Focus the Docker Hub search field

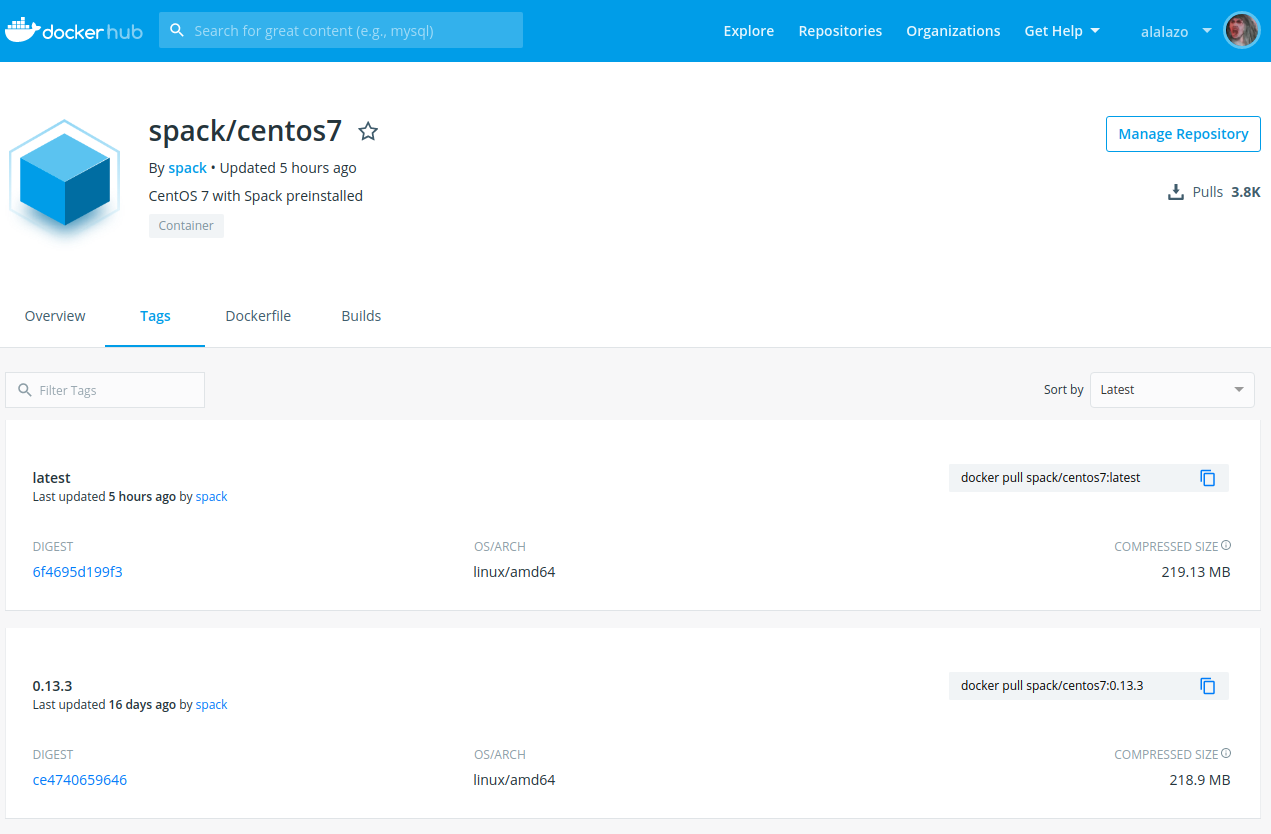[341, 30]
